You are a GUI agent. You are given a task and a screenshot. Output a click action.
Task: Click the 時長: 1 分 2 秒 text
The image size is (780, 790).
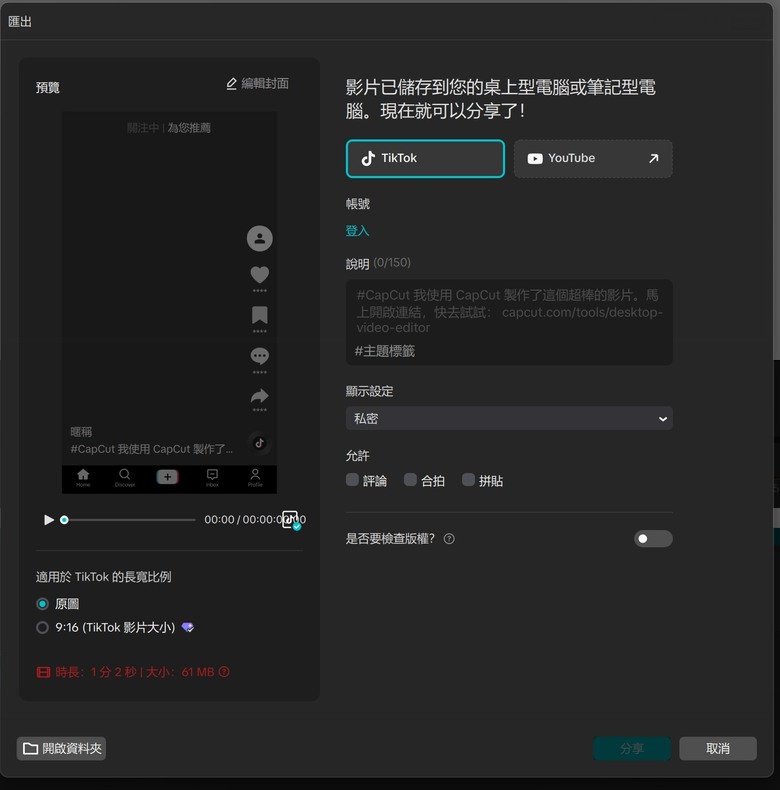point(96,672)
